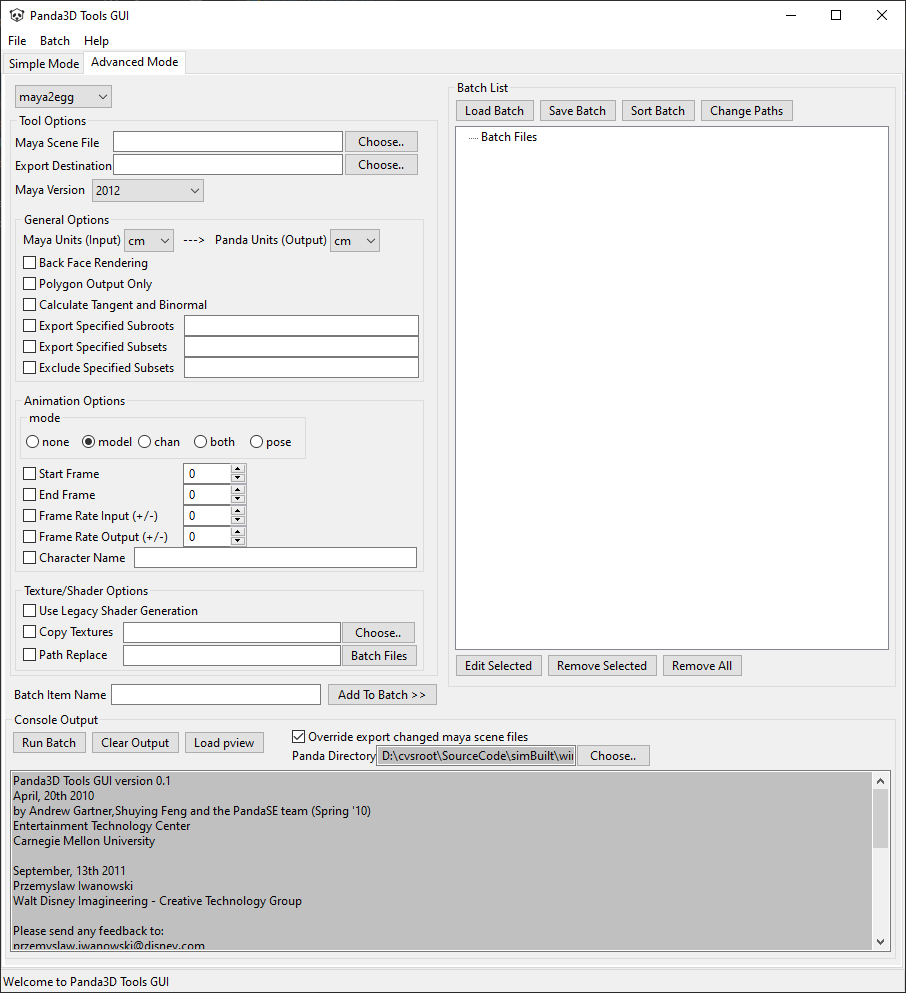Choose a Panda Directory
The image size is (906, 993).
(x=613, y=756)
